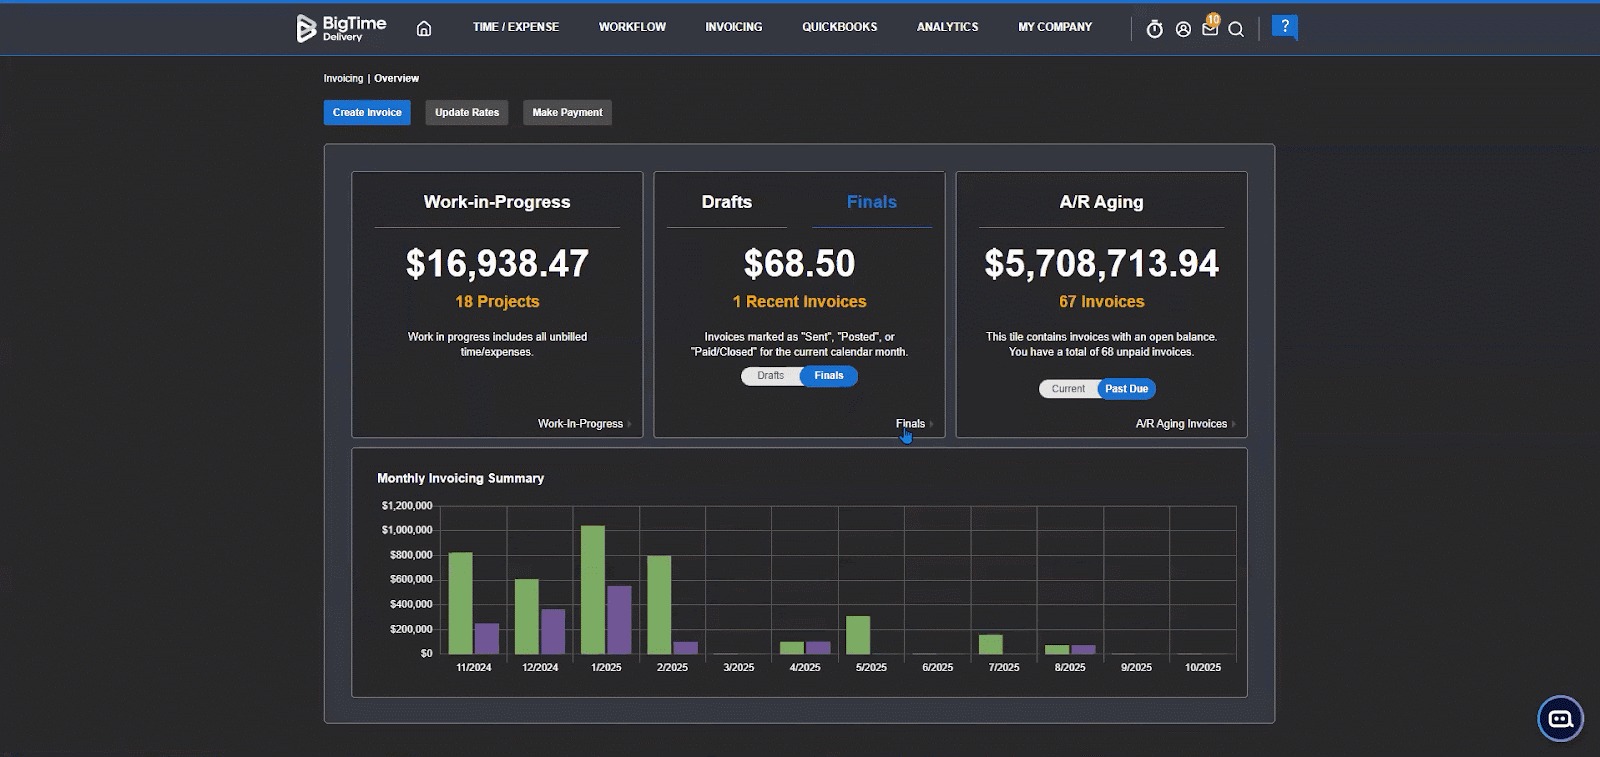This screenshot has width=1600, height=757.
Task: Click the tall green 1/2025 chart bar
Action: [x=593, y=590]
